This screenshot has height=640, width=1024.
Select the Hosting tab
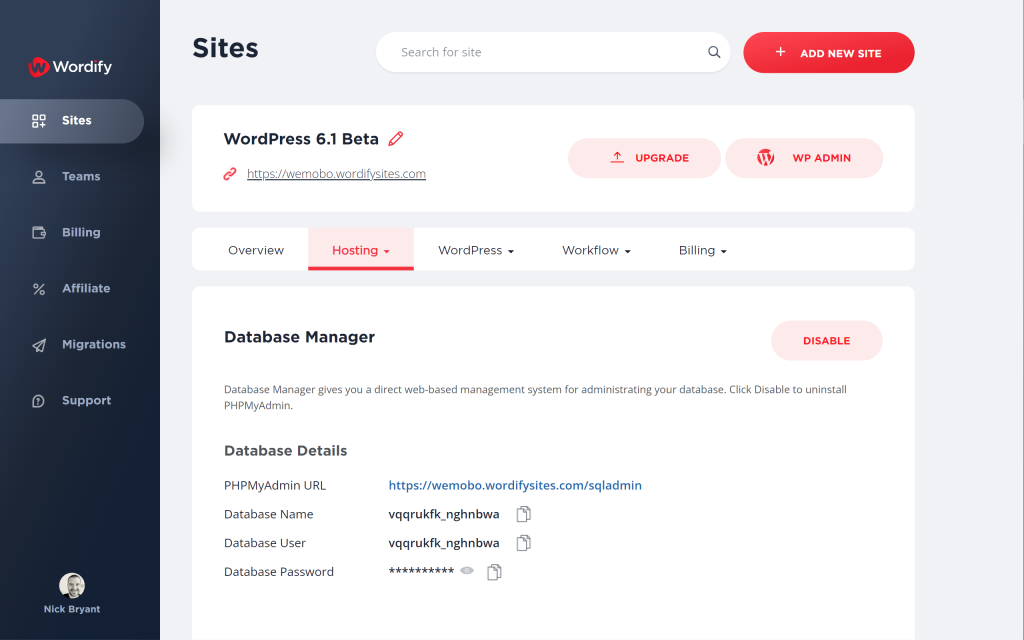(360, 250)
